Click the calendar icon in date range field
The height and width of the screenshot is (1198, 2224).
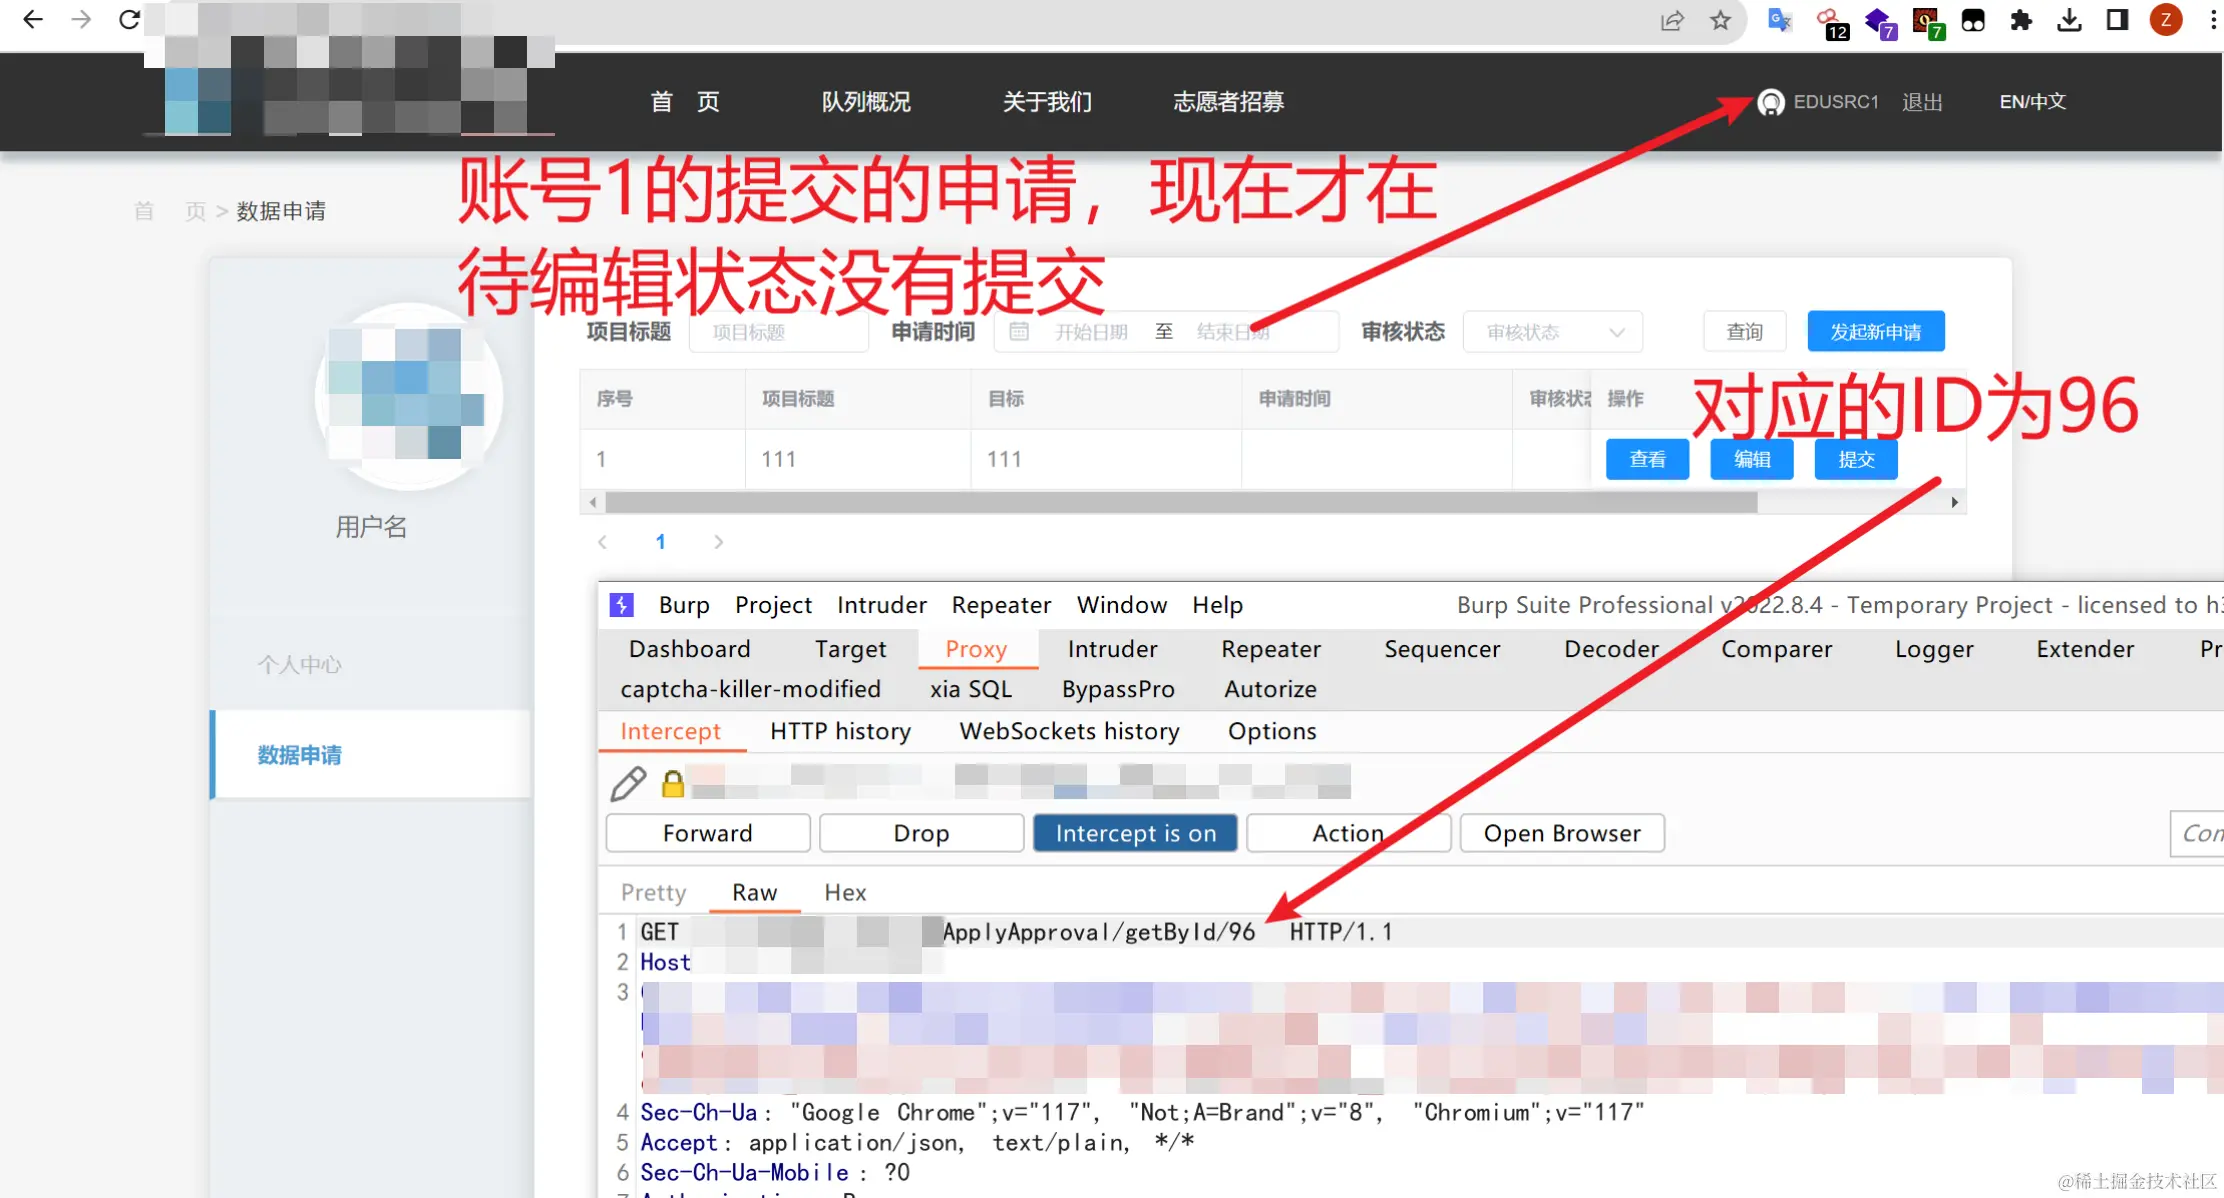click(x=1019, y=332)
